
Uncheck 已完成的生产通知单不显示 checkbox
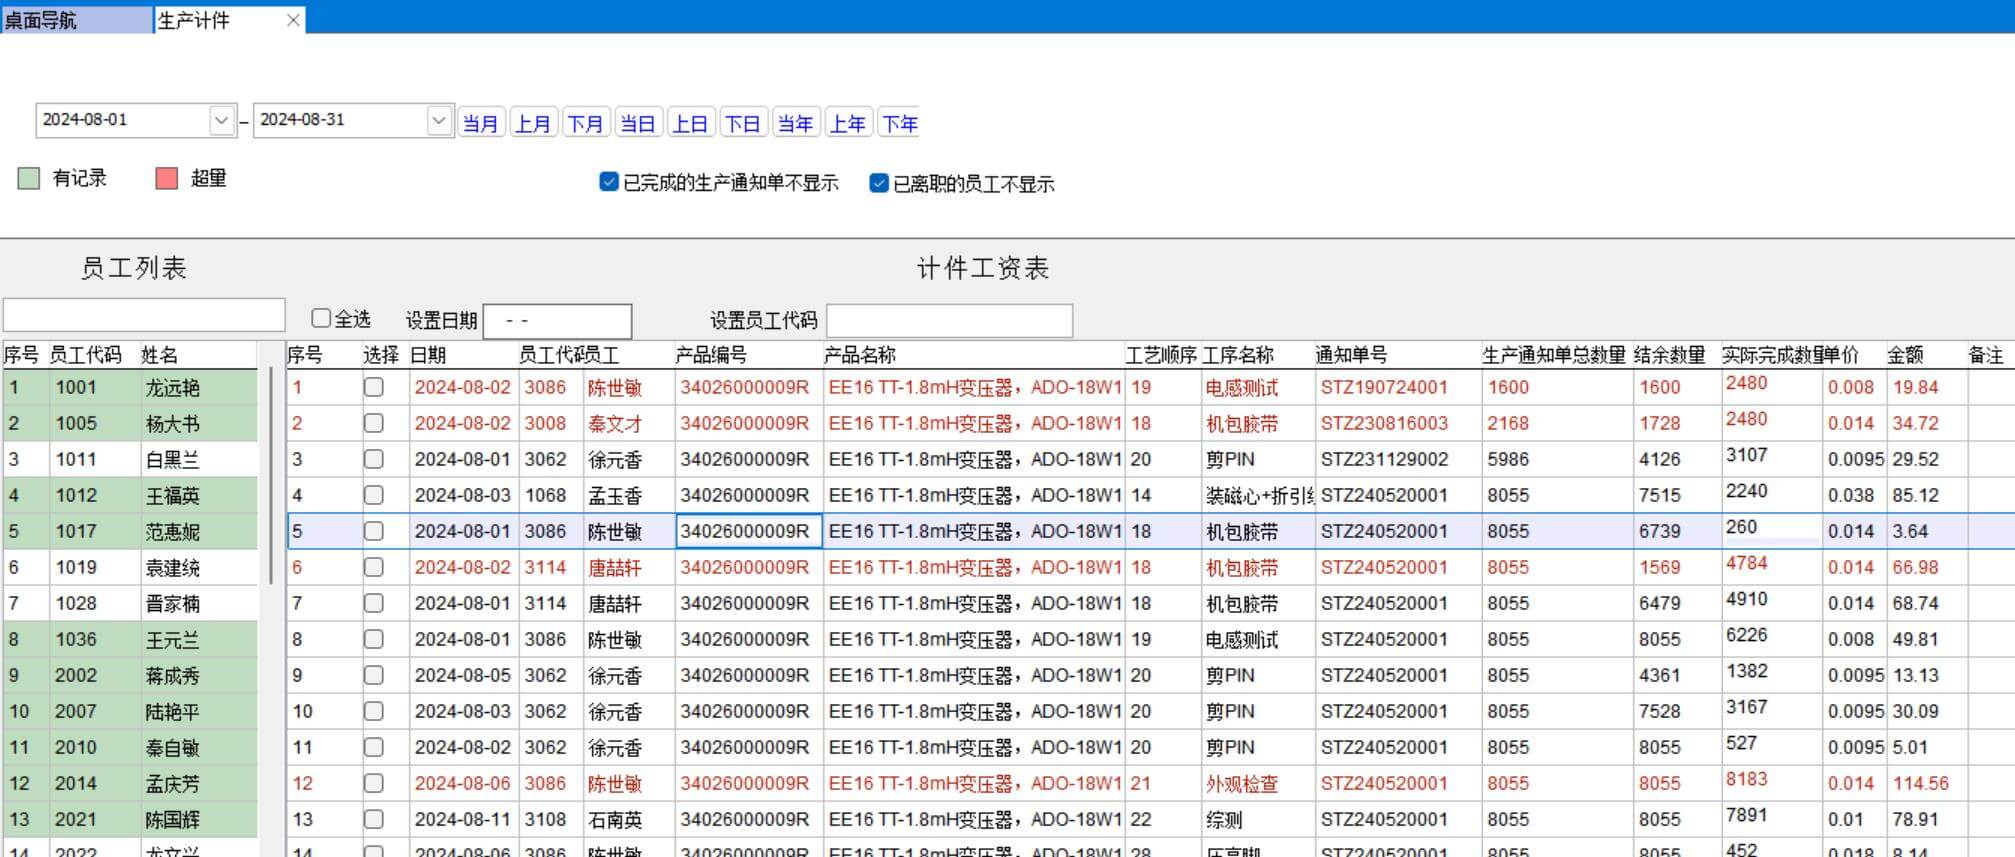coord(608,182)
